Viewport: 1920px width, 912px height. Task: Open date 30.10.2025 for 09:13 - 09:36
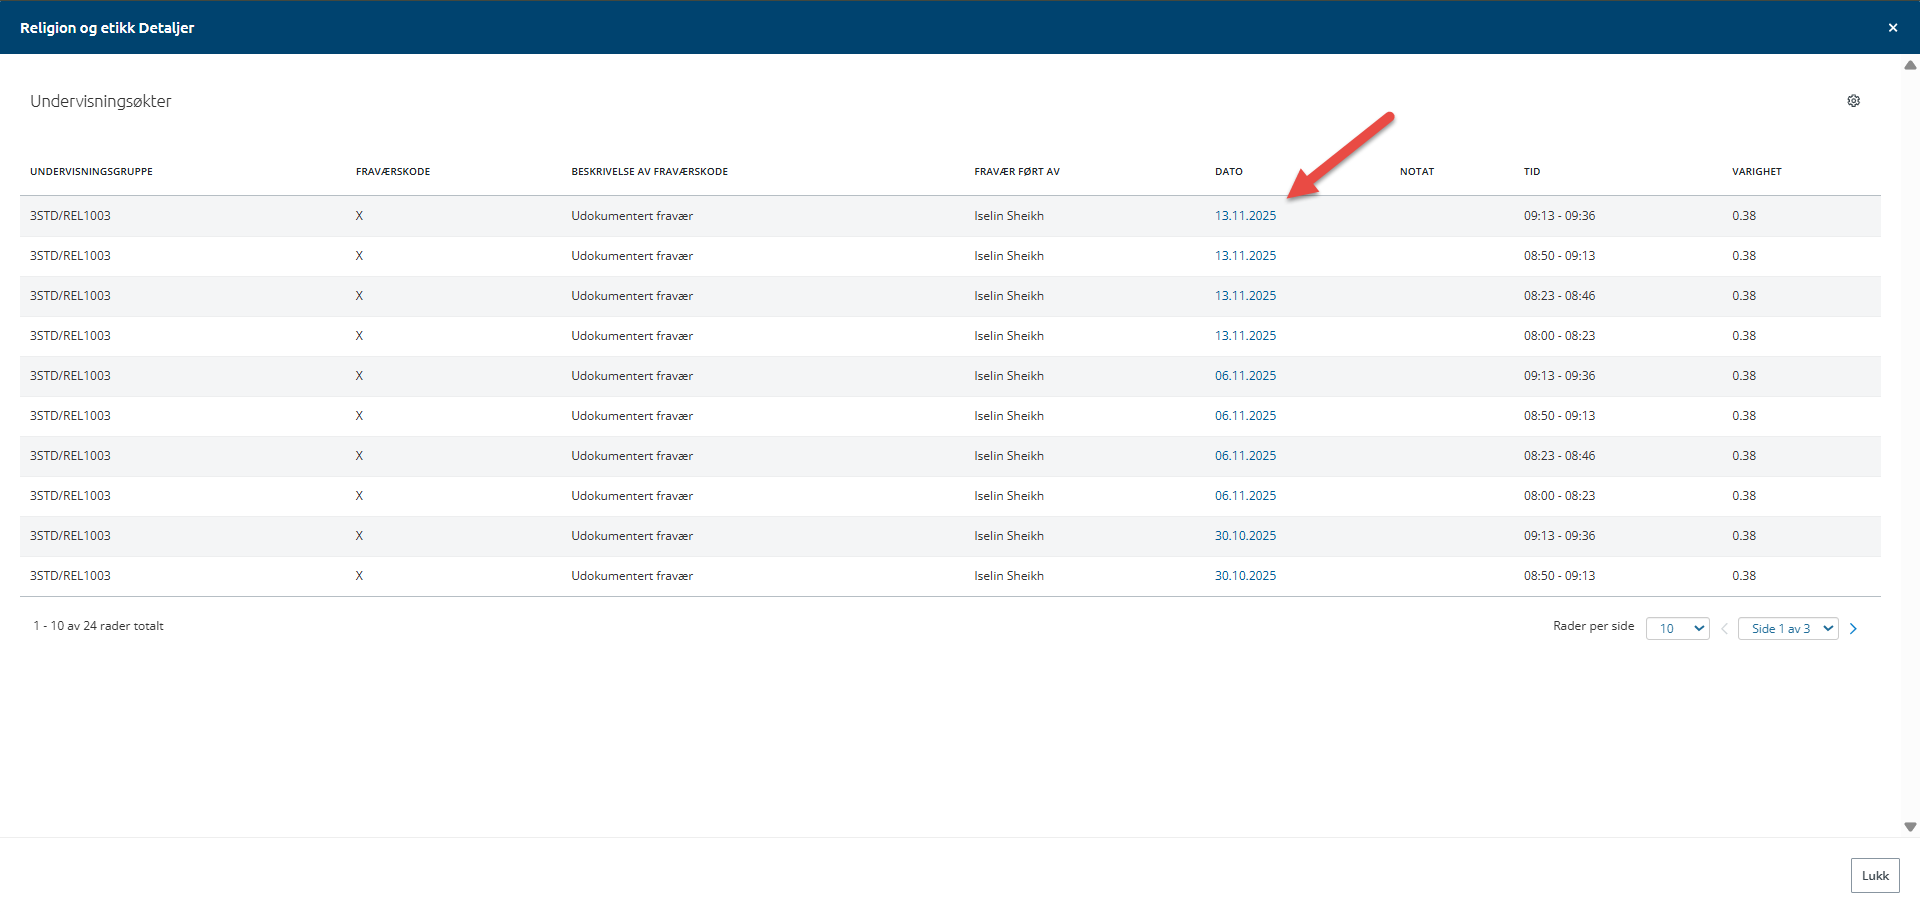coord(1245,536)
